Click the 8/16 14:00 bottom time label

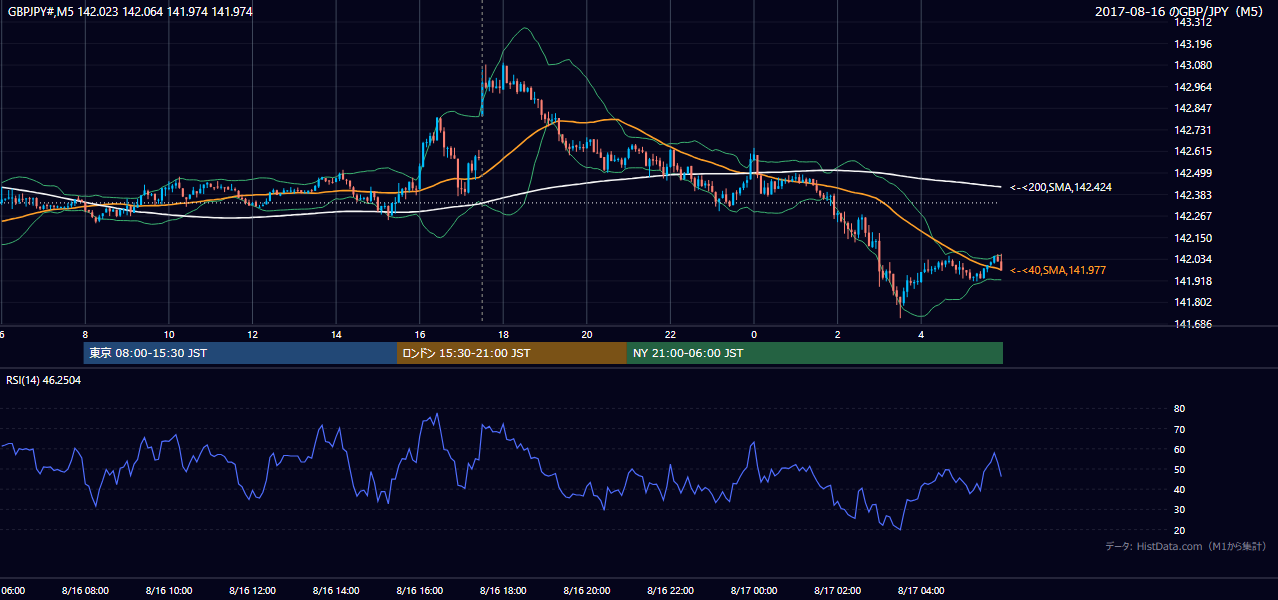[x=336, y=590]
